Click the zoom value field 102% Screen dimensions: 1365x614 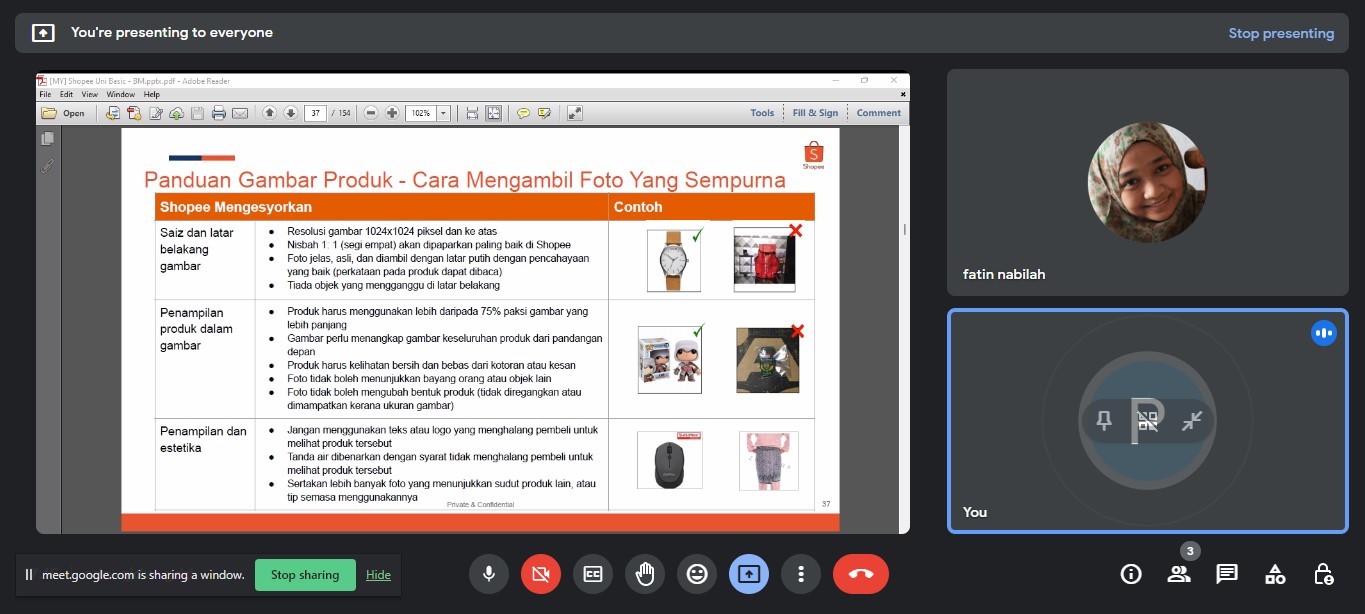(x=421, y=113)
